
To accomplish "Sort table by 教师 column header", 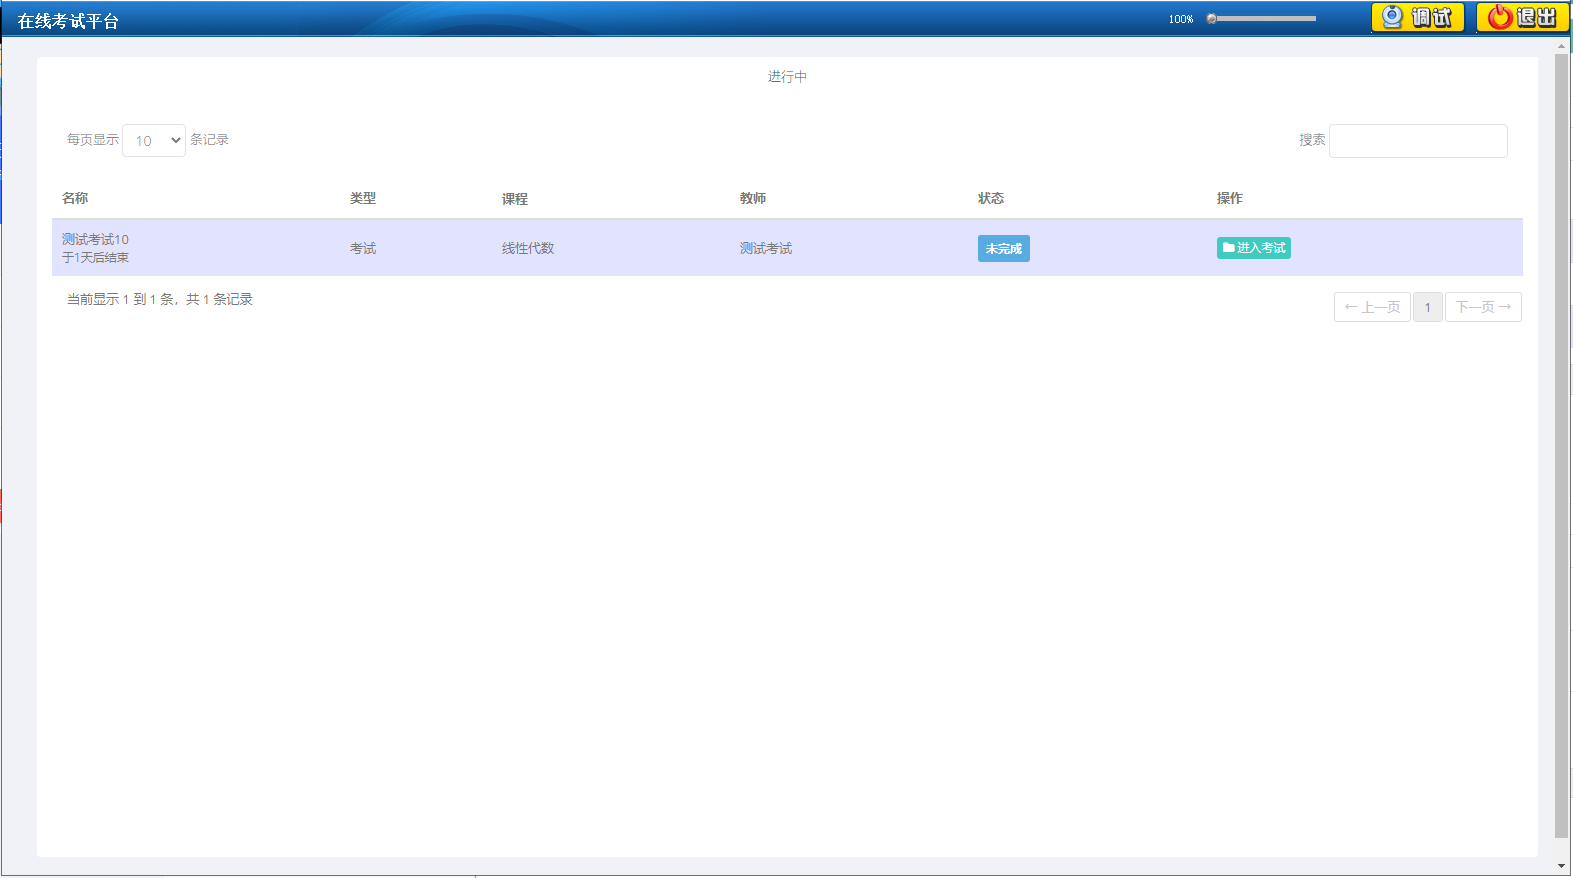I will pyautogui.click(x=753, y=198).
